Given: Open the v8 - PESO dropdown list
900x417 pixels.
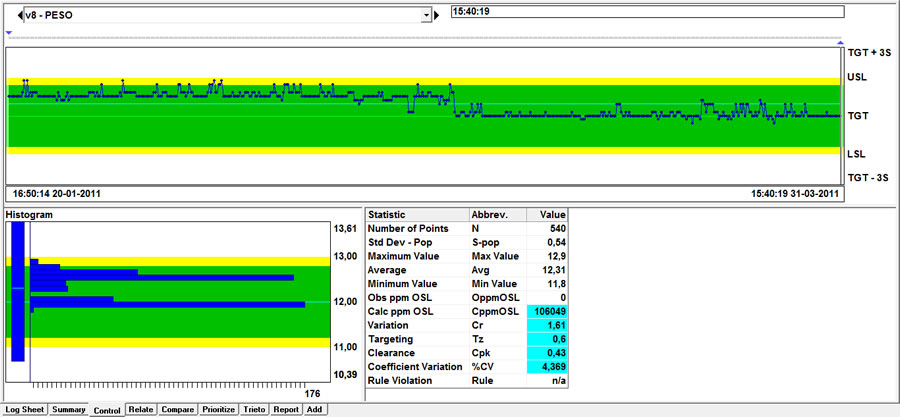Looking at the screenshot, I should point(426,16).
